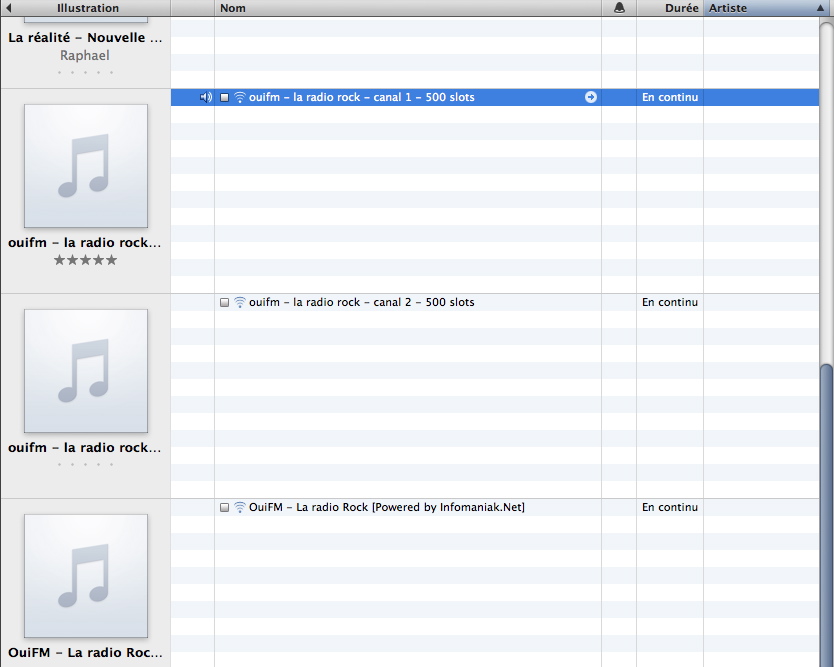
Task: Select the first ouifm album artwork thumbnail
Action: 85,166
